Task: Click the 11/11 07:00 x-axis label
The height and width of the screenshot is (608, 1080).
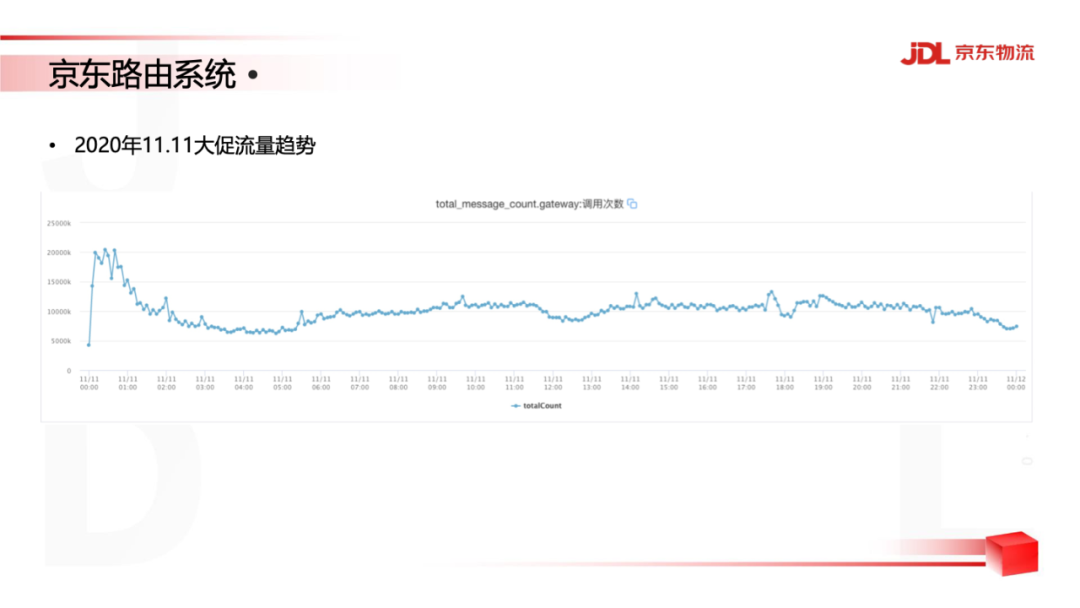Action: [360, 384]
